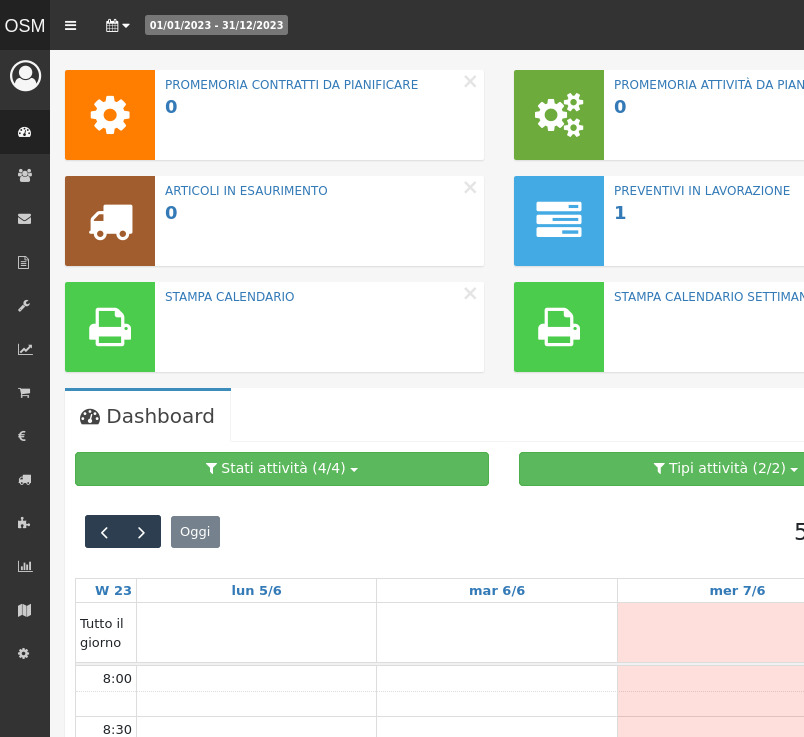
Task: Click the envelope mail sidebar icon
Action: tap(25, 219)
